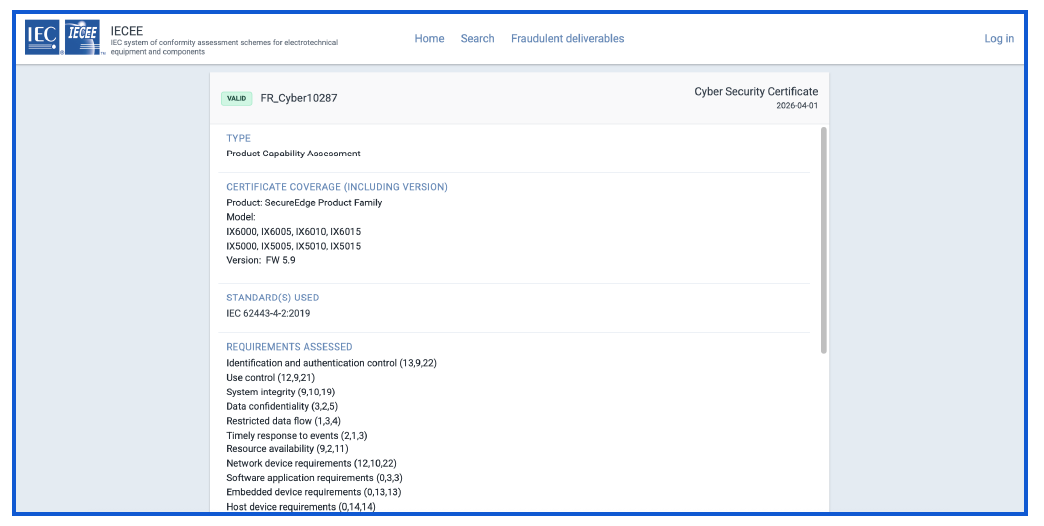Click the Version FW 5.9 line
The width and height of the screenshot is (1044, 526).
pyautogui.click(x=261, y=260)
